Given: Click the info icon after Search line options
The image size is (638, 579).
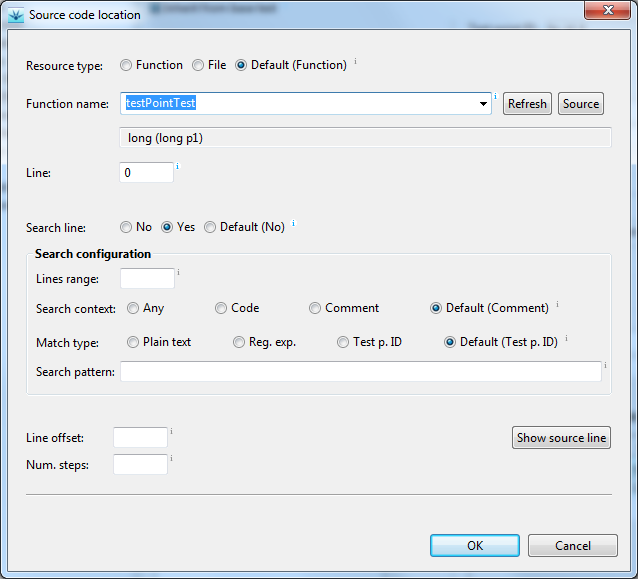Looking at the screenshot, I should pyautogui.click(x=293, y=223).
